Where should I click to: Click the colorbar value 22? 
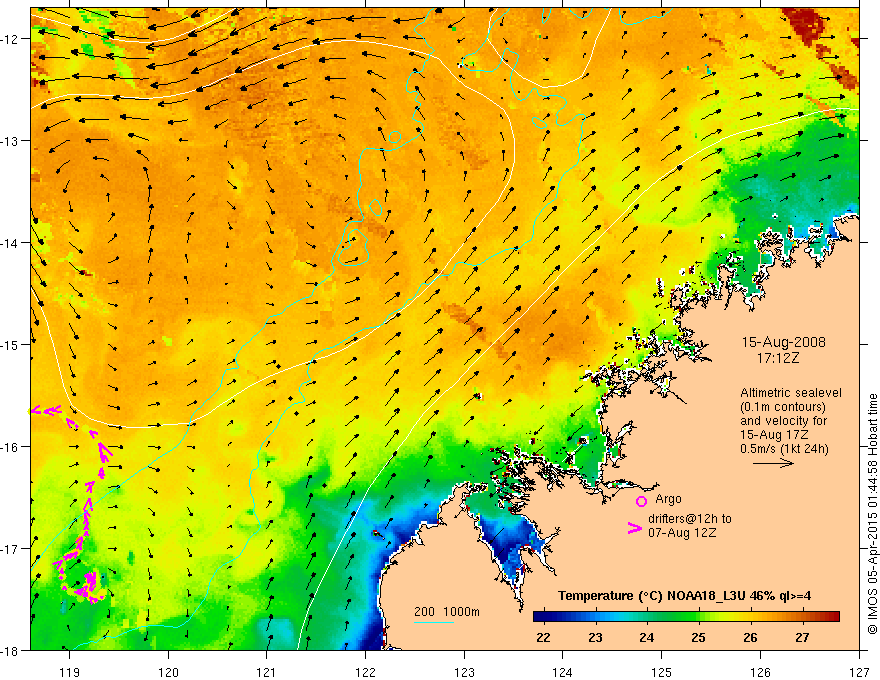click(x=543, y=637)
